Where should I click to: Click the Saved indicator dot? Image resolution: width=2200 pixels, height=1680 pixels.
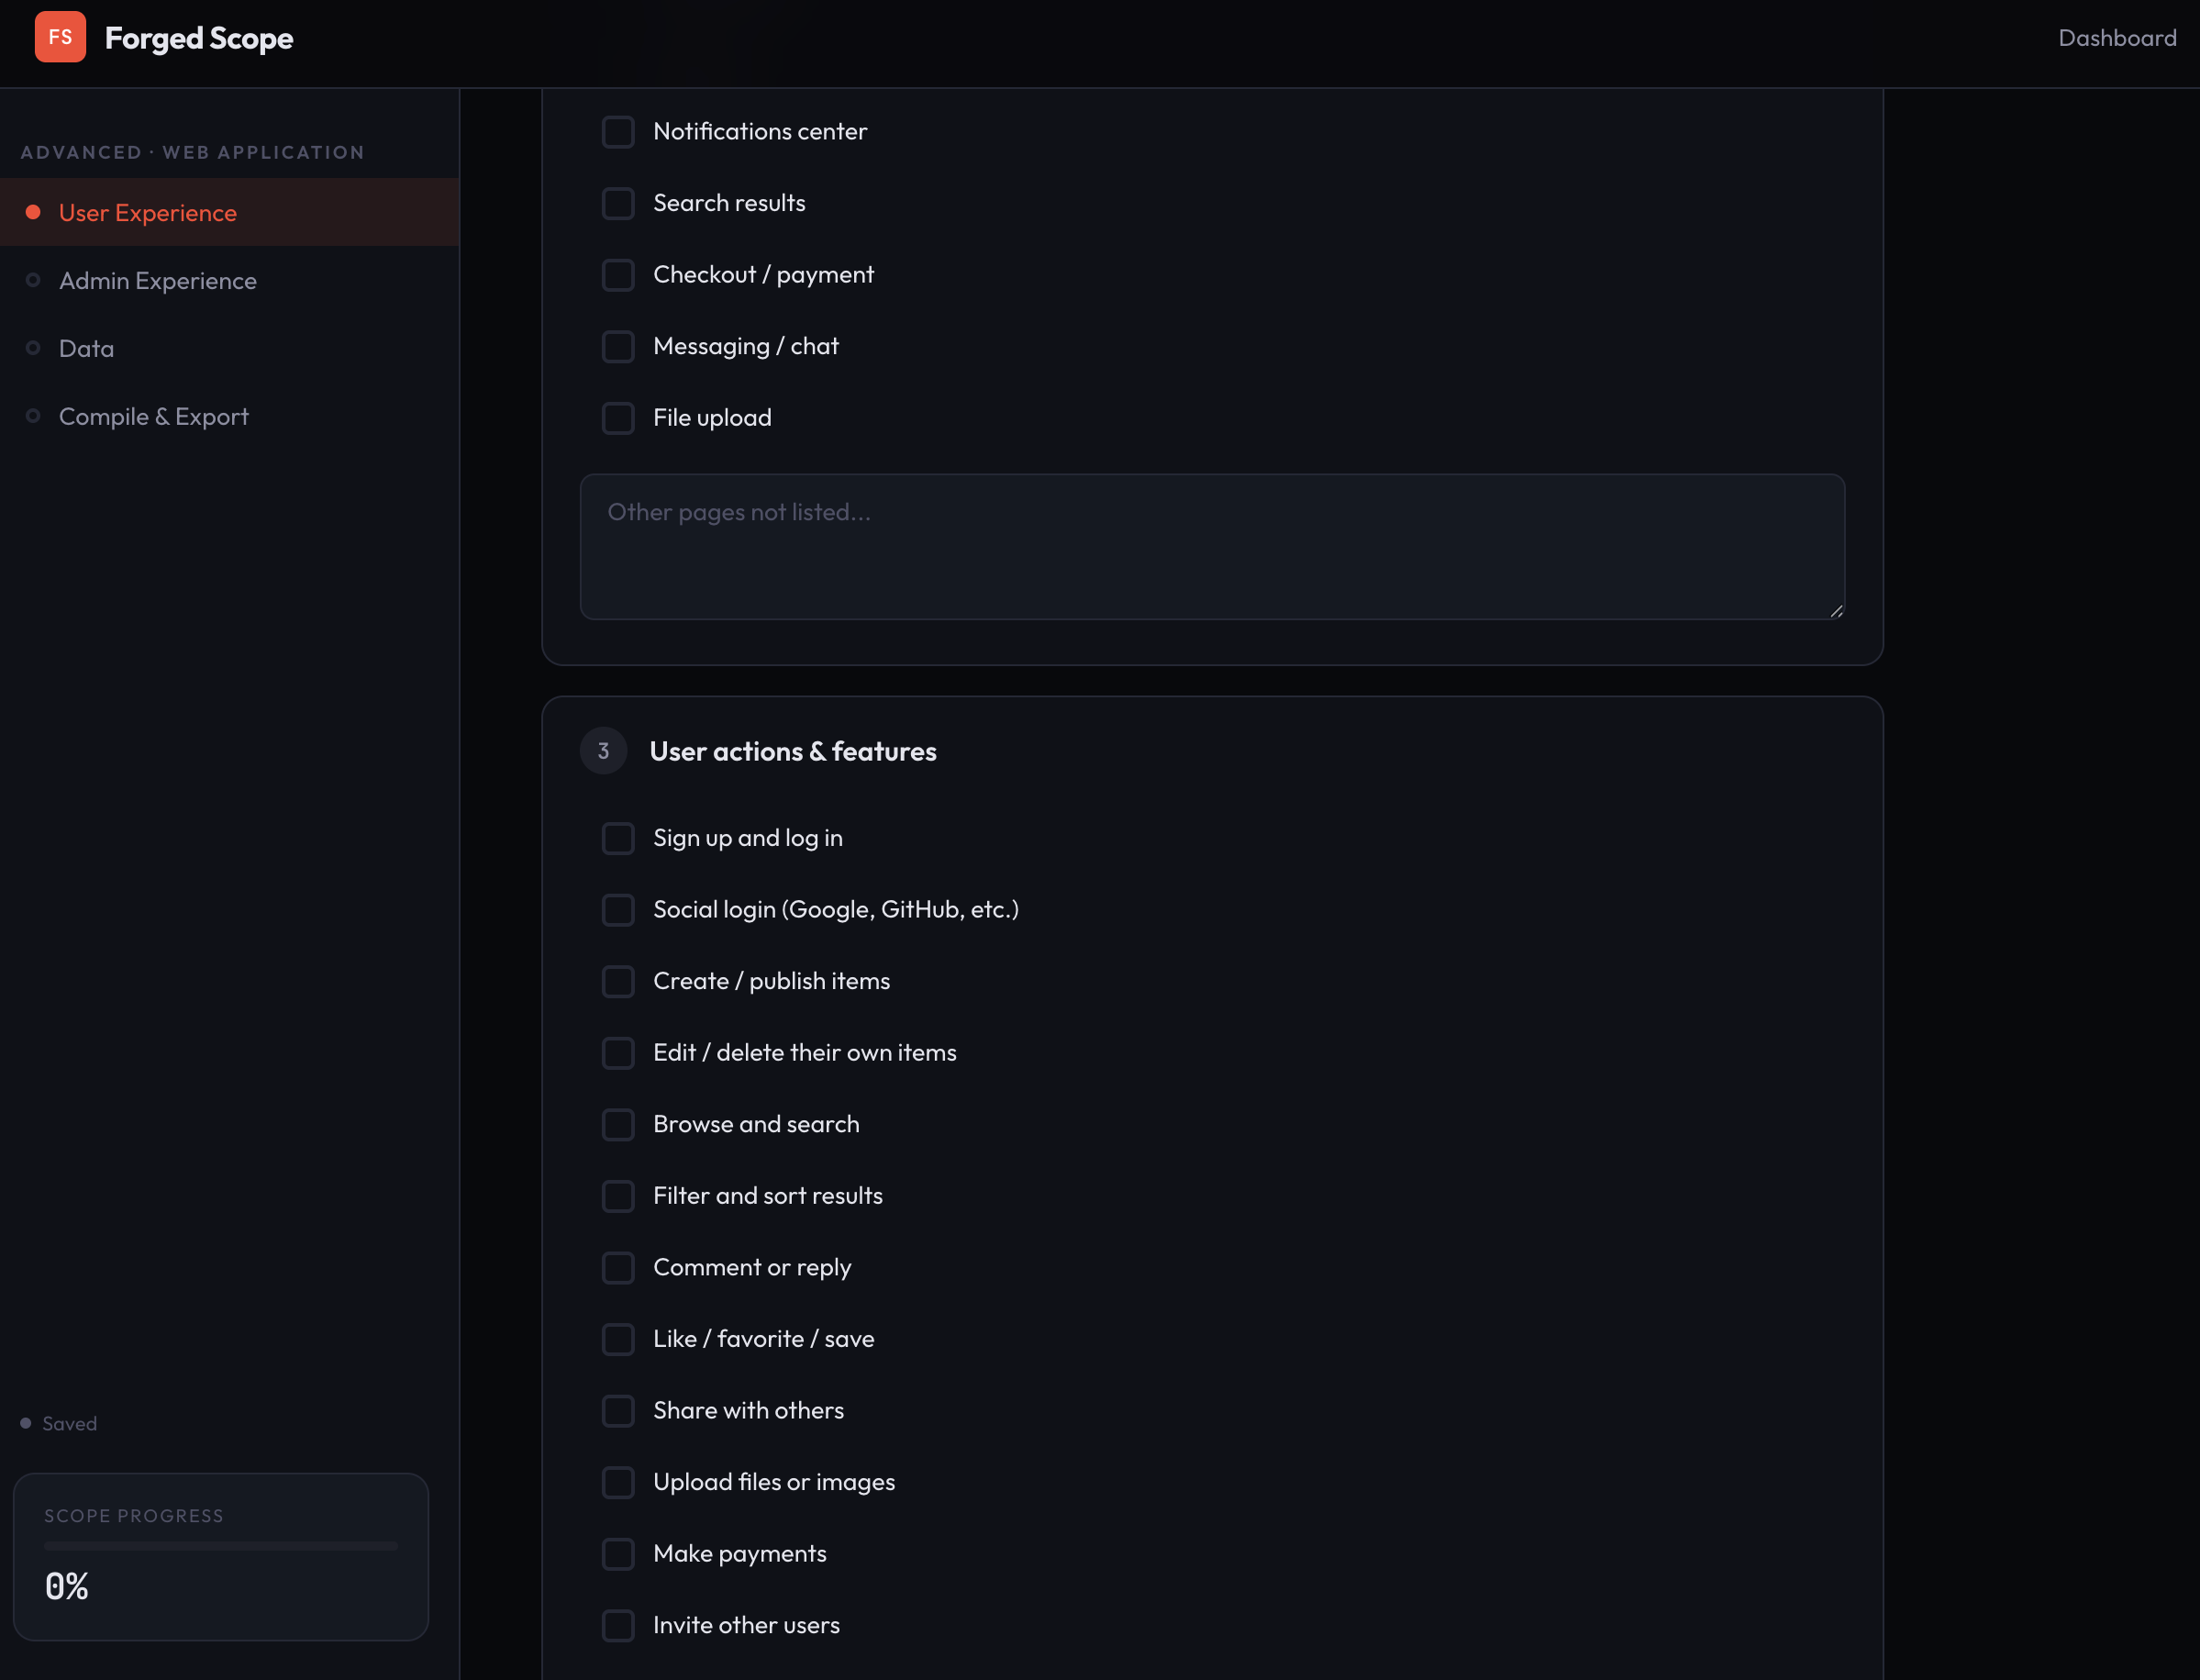(x=24, y=1423)
